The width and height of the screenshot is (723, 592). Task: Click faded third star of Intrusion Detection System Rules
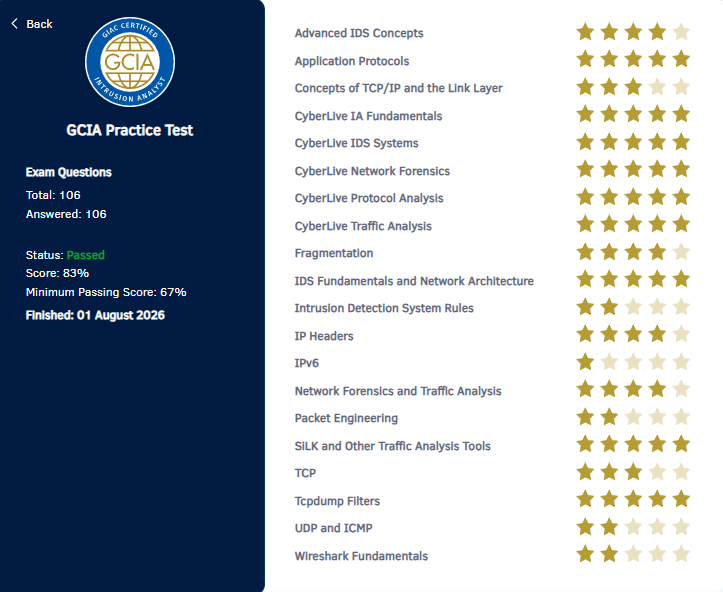click(634, 307)
